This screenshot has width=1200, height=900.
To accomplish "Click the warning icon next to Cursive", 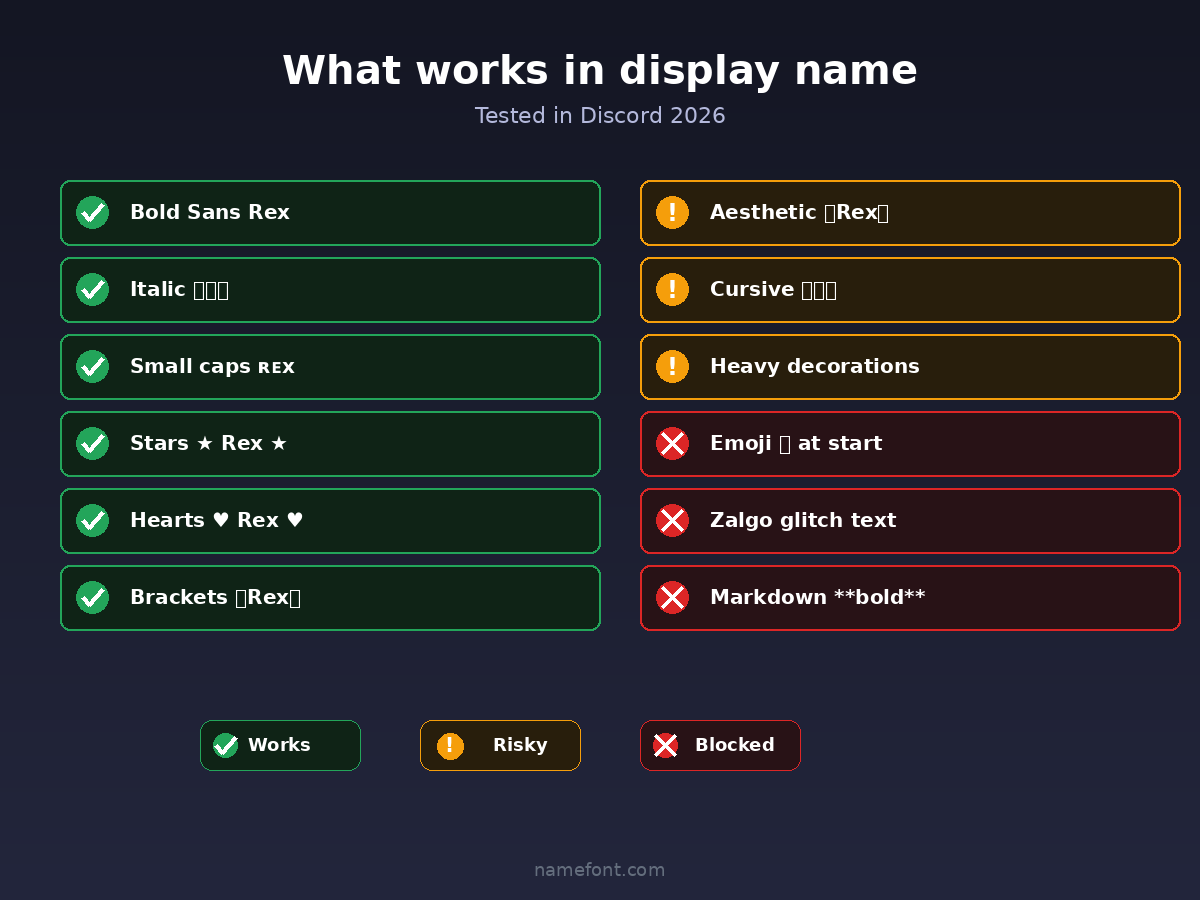I will 672,290.
